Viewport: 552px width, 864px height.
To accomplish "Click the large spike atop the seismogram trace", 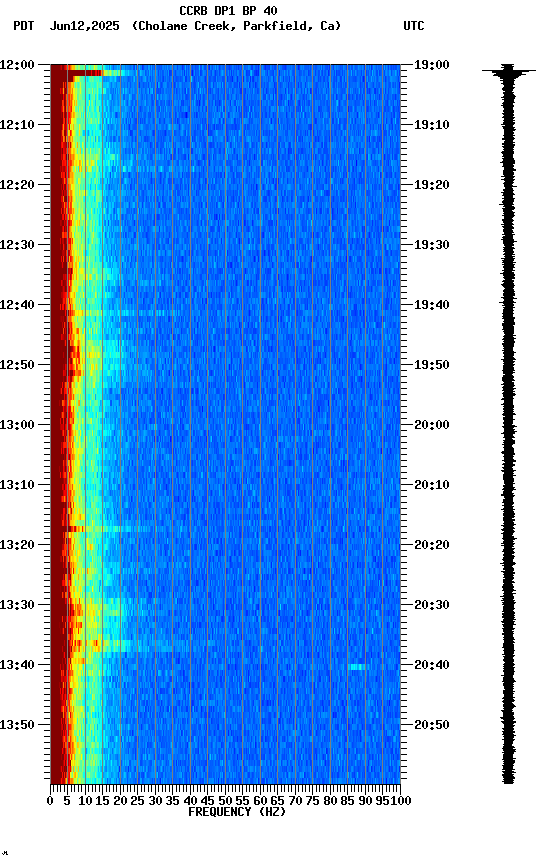I will (x=508, y=71).
